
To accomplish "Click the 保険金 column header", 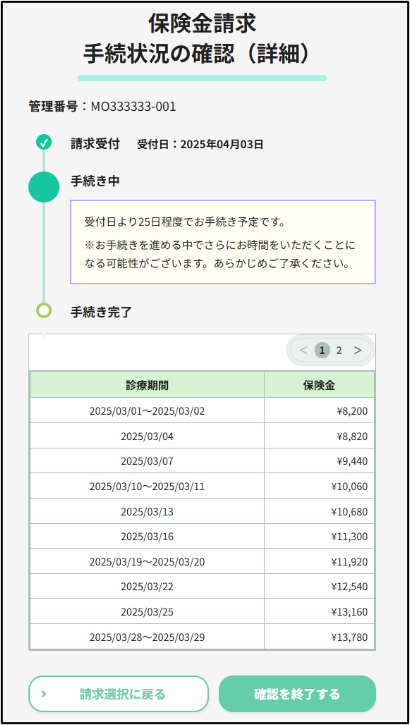I will pyautogui.click(x=319, y=385).
